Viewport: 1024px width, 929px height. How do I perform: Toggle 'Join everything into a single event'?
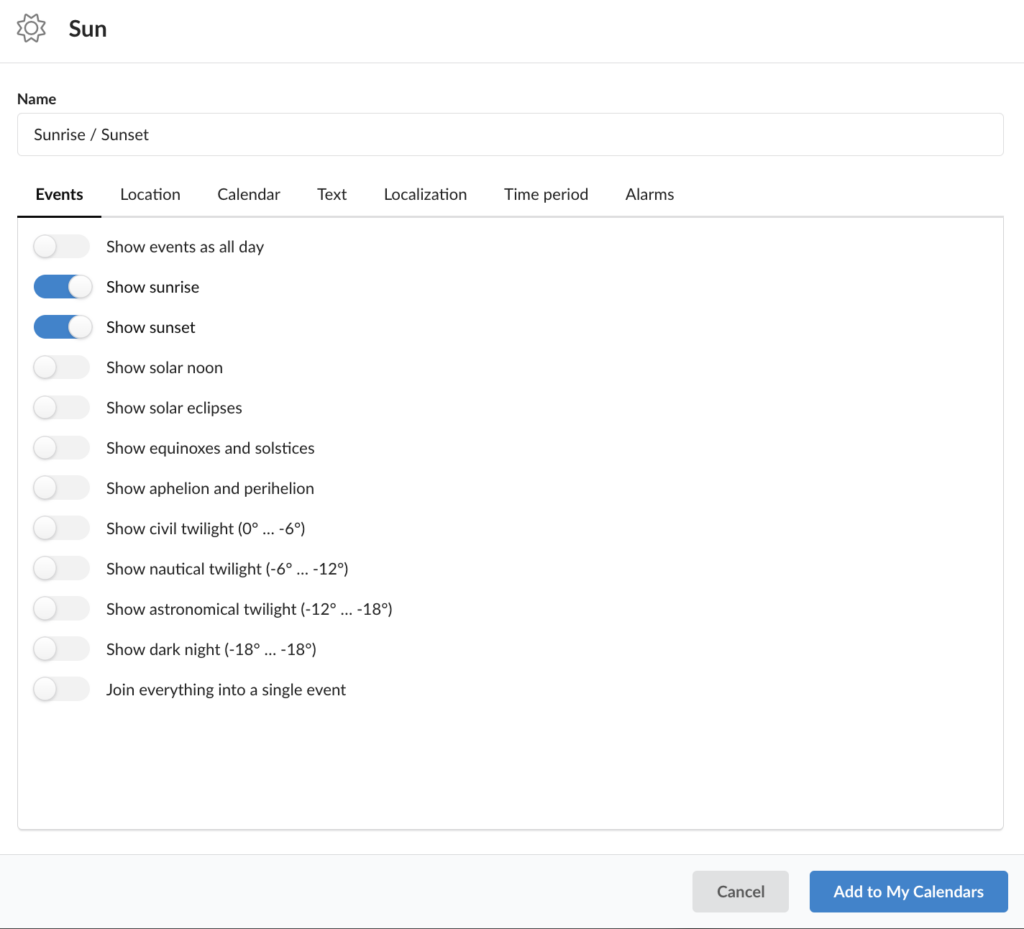point(61,688)
